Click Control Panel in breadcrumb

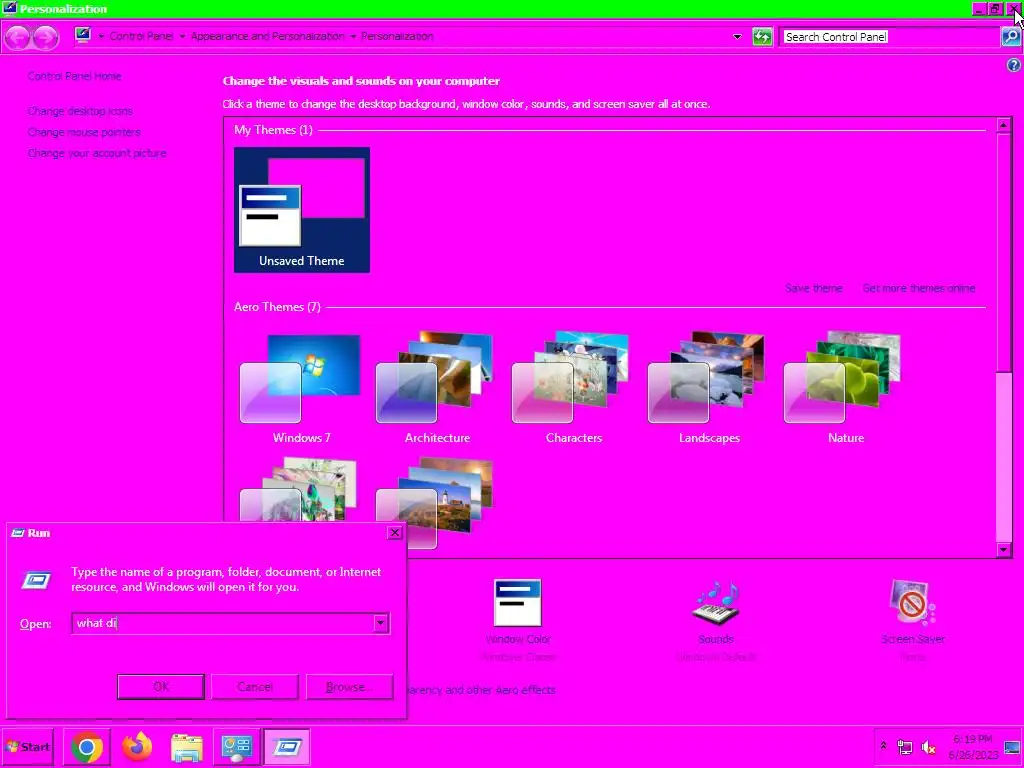141,36
